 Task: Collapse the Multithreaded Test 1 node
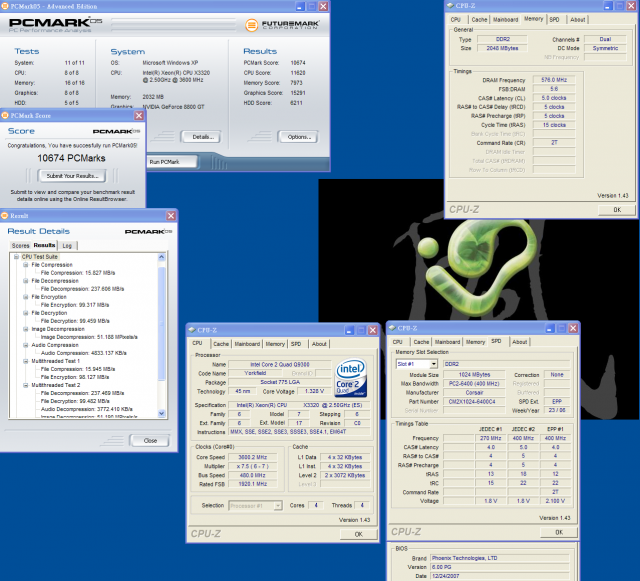pos(26,361)
